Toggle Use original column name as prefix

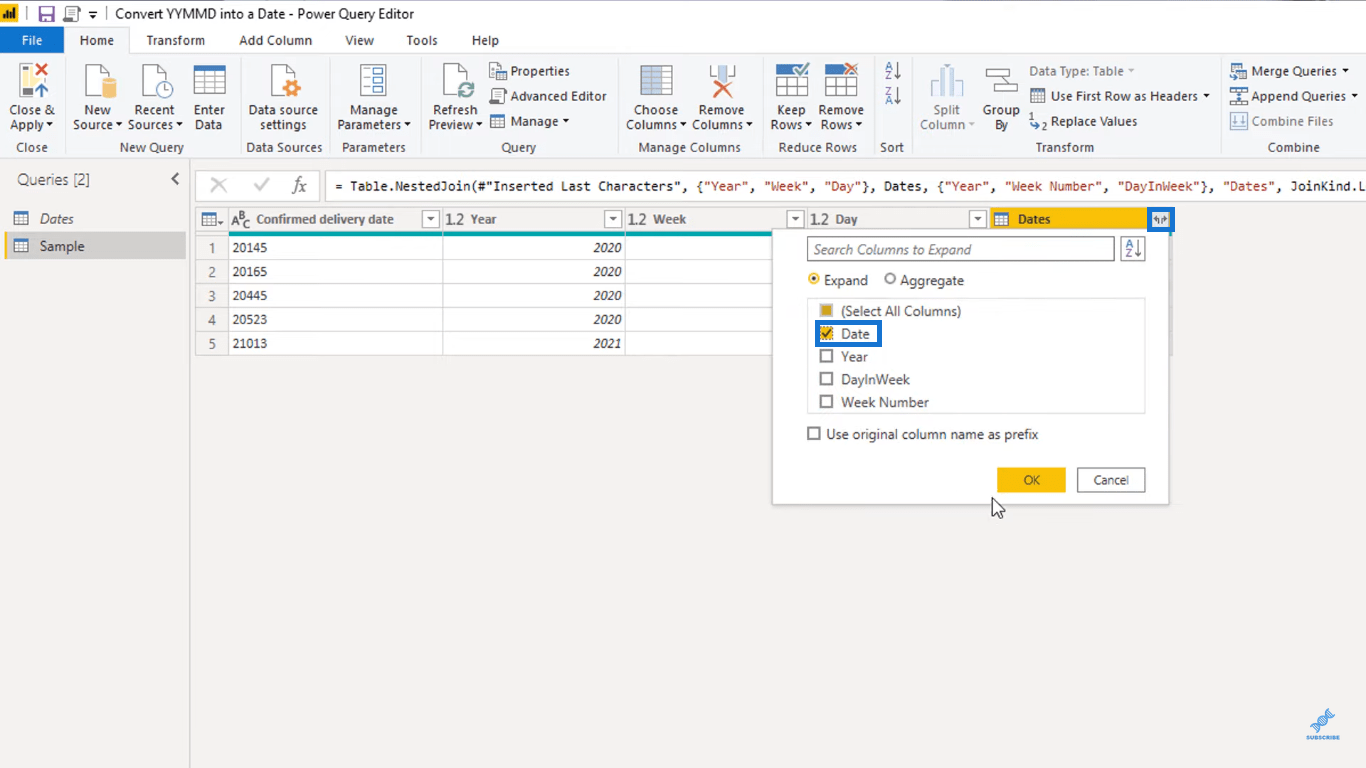click(x=814, y=434)
